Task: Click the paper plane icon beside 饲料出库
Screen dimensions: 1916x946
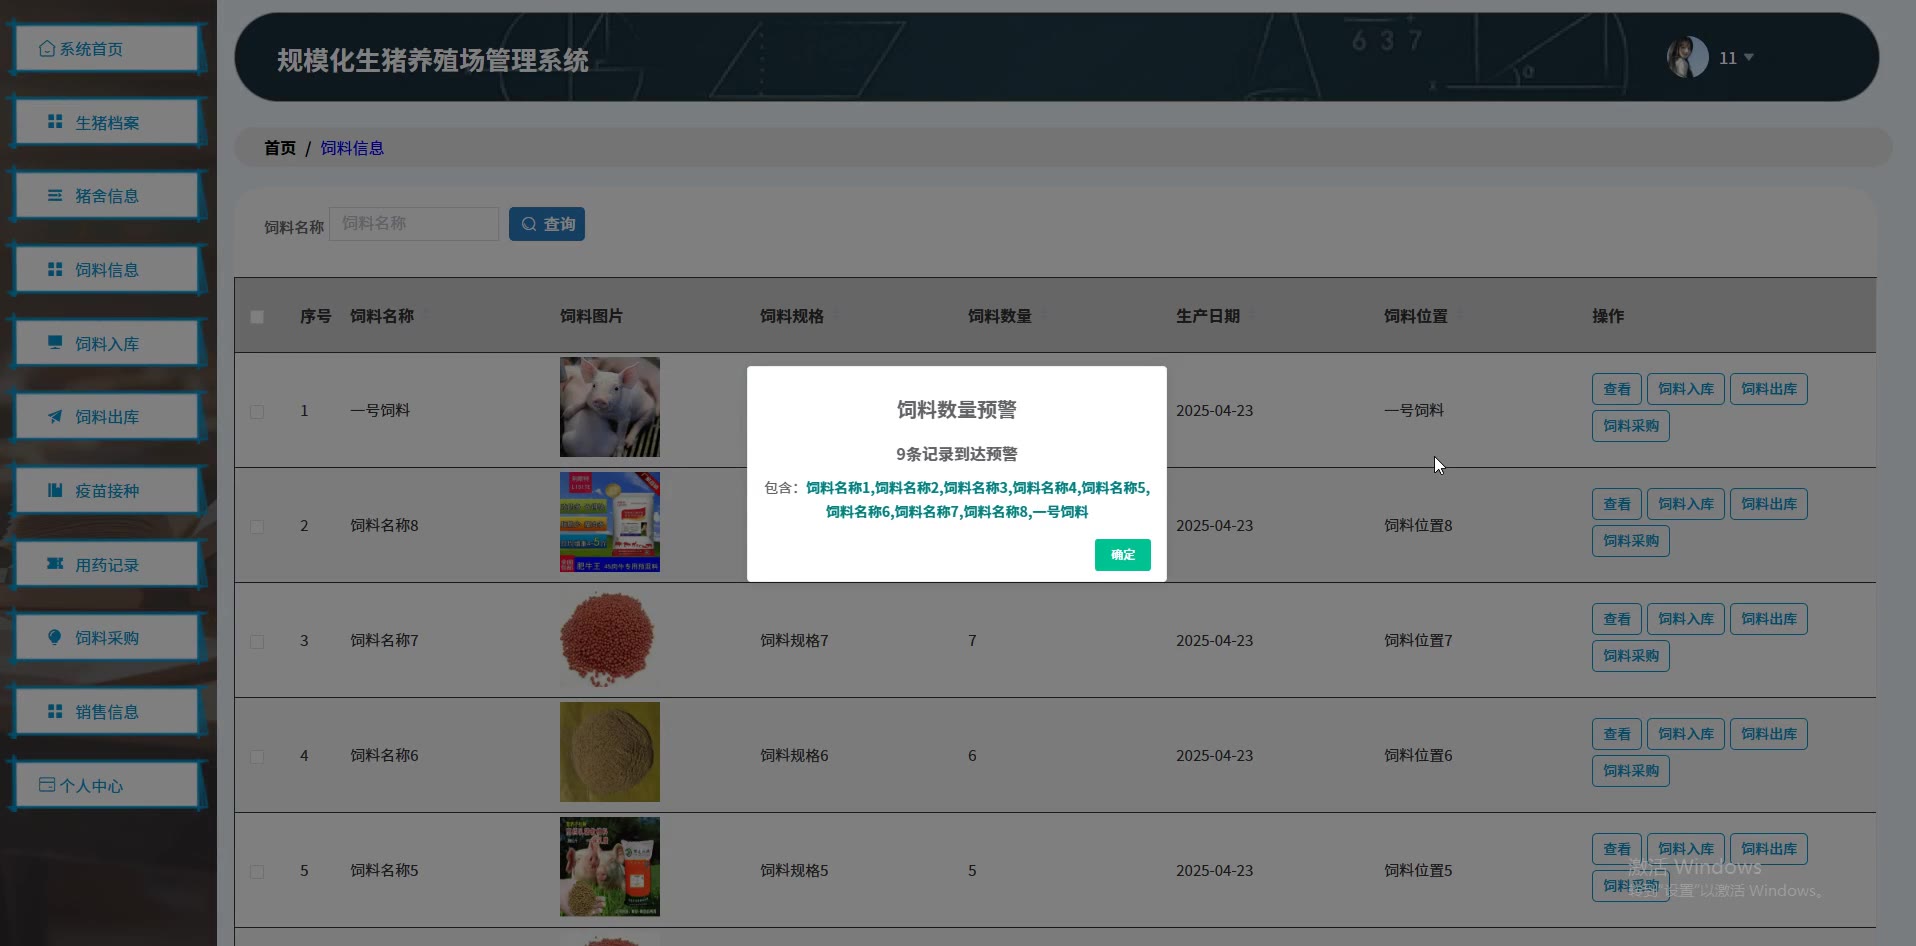Action: tap(55, 417)
